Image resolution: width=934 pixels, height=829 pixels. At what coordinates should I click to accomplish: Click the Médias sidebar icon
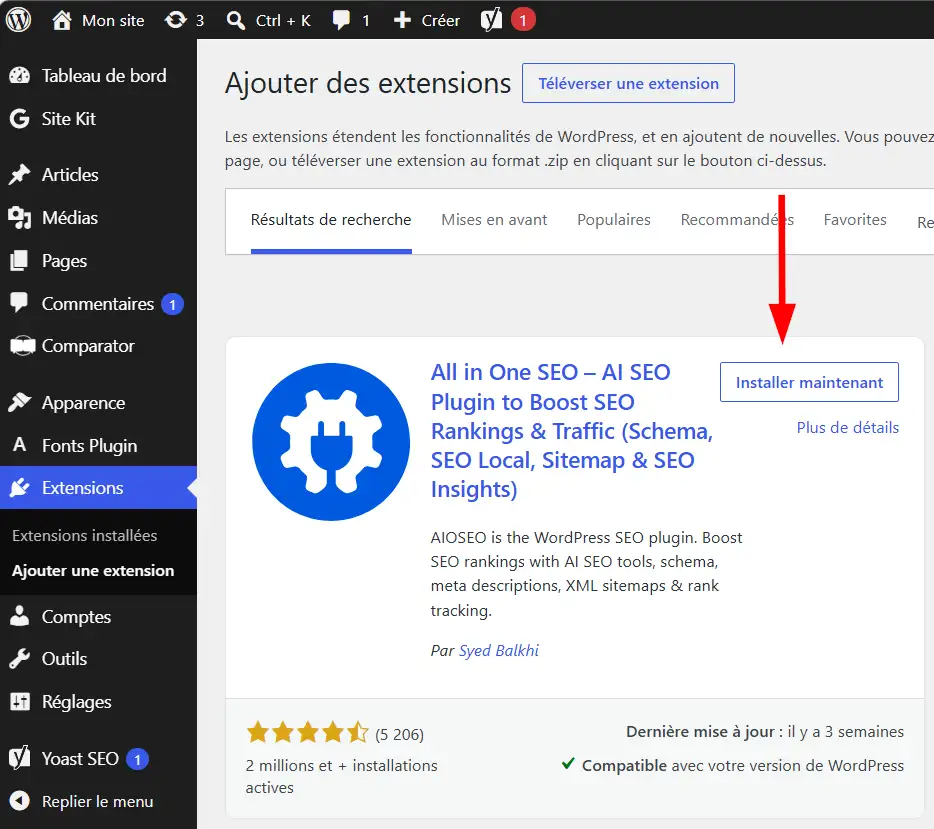[20, 218]
